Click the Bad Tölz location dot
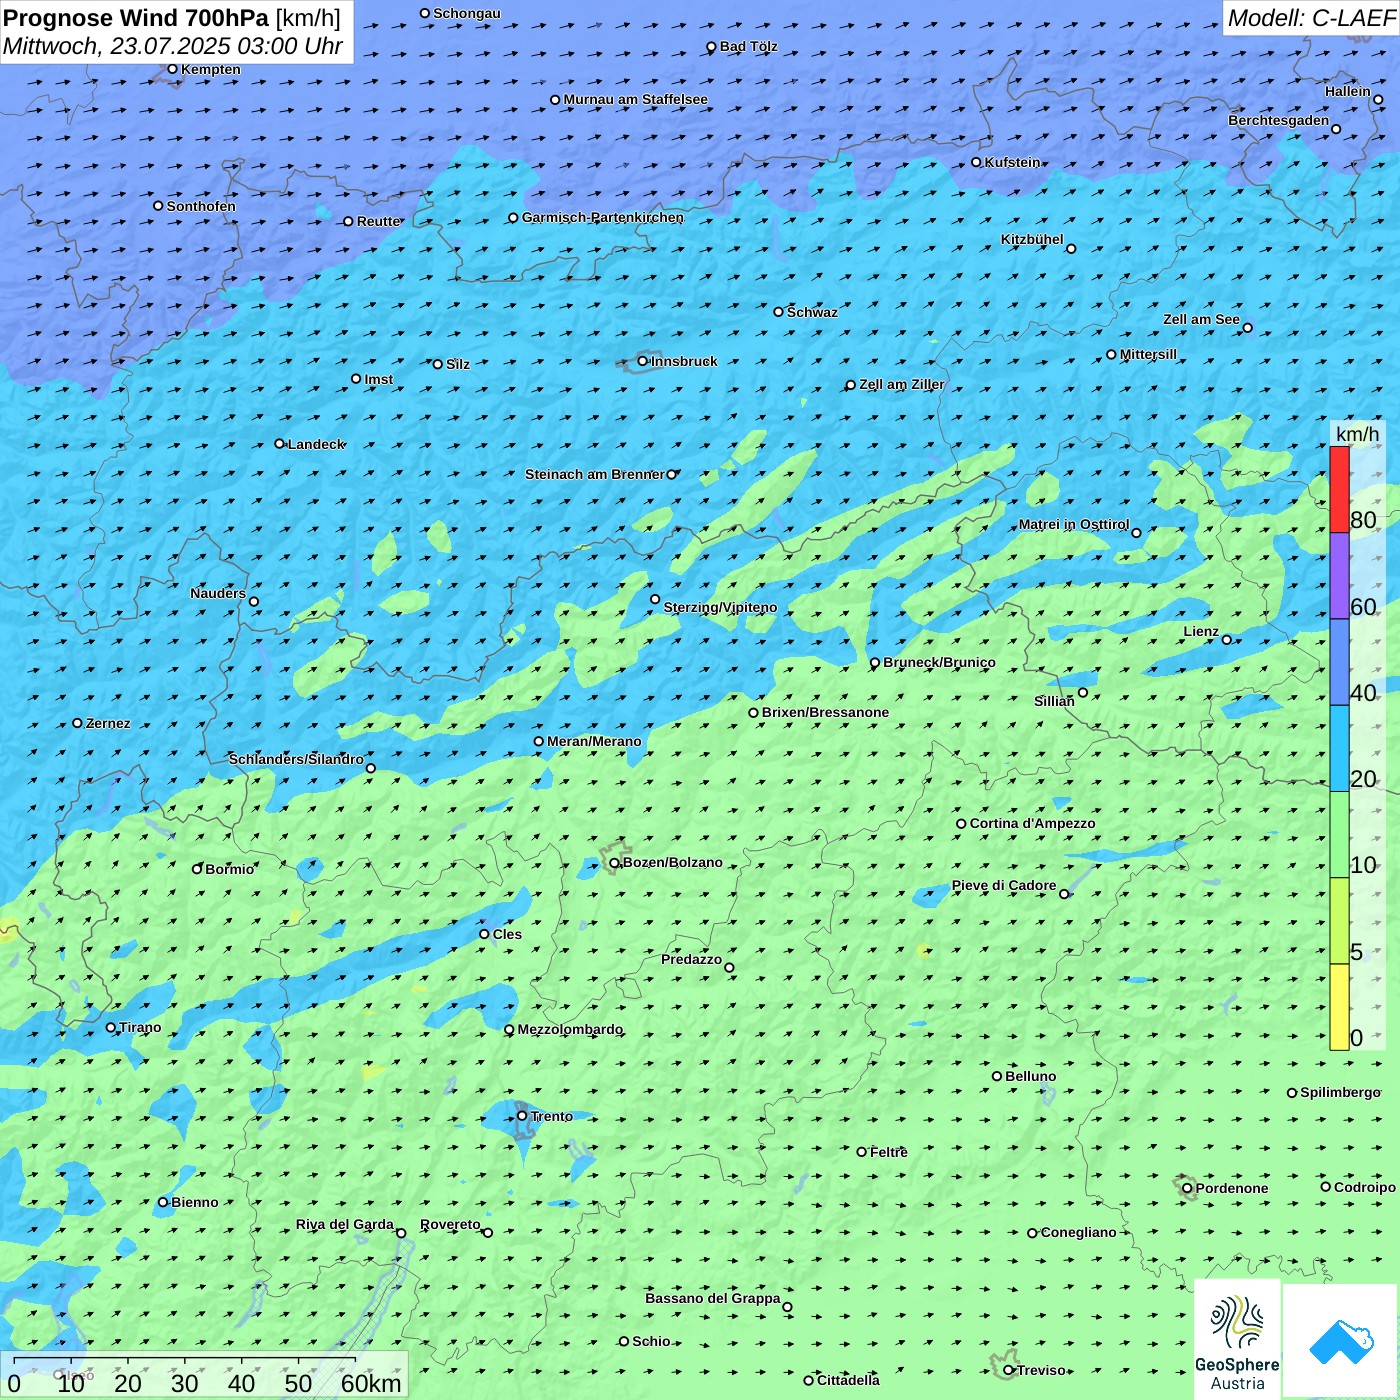1400x1400 pixels. (x=712, y=47)
